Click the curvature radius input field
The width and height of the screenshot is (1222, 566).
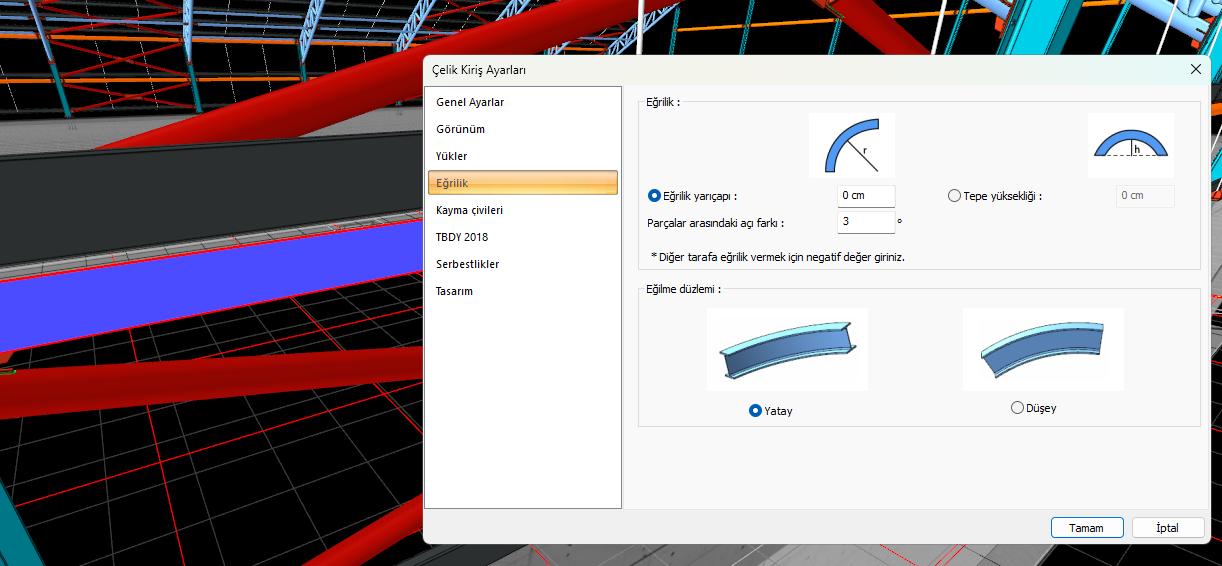865,196
